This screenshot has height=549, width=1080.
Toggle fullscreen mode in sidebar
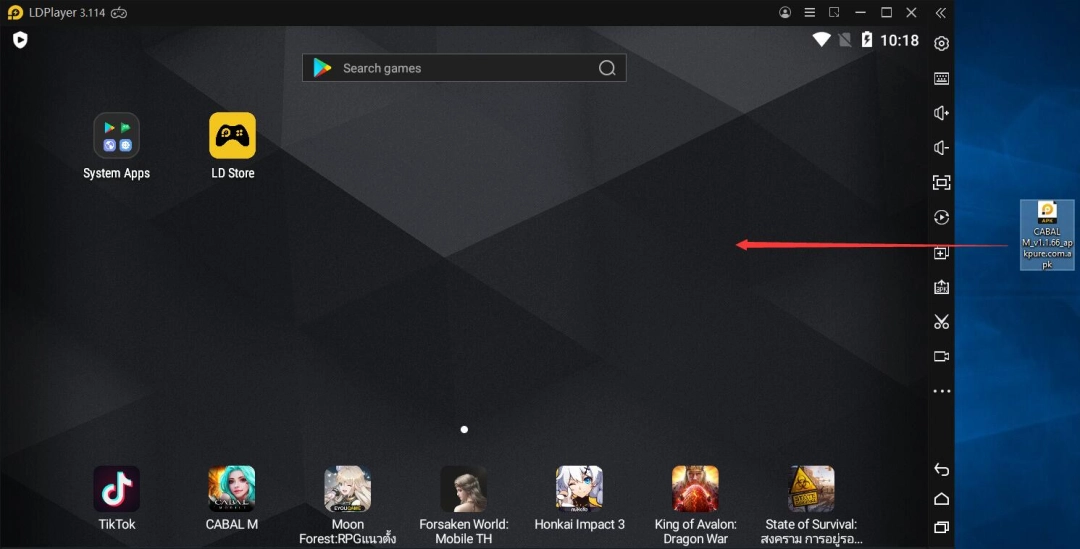click(x=941, y=183)
